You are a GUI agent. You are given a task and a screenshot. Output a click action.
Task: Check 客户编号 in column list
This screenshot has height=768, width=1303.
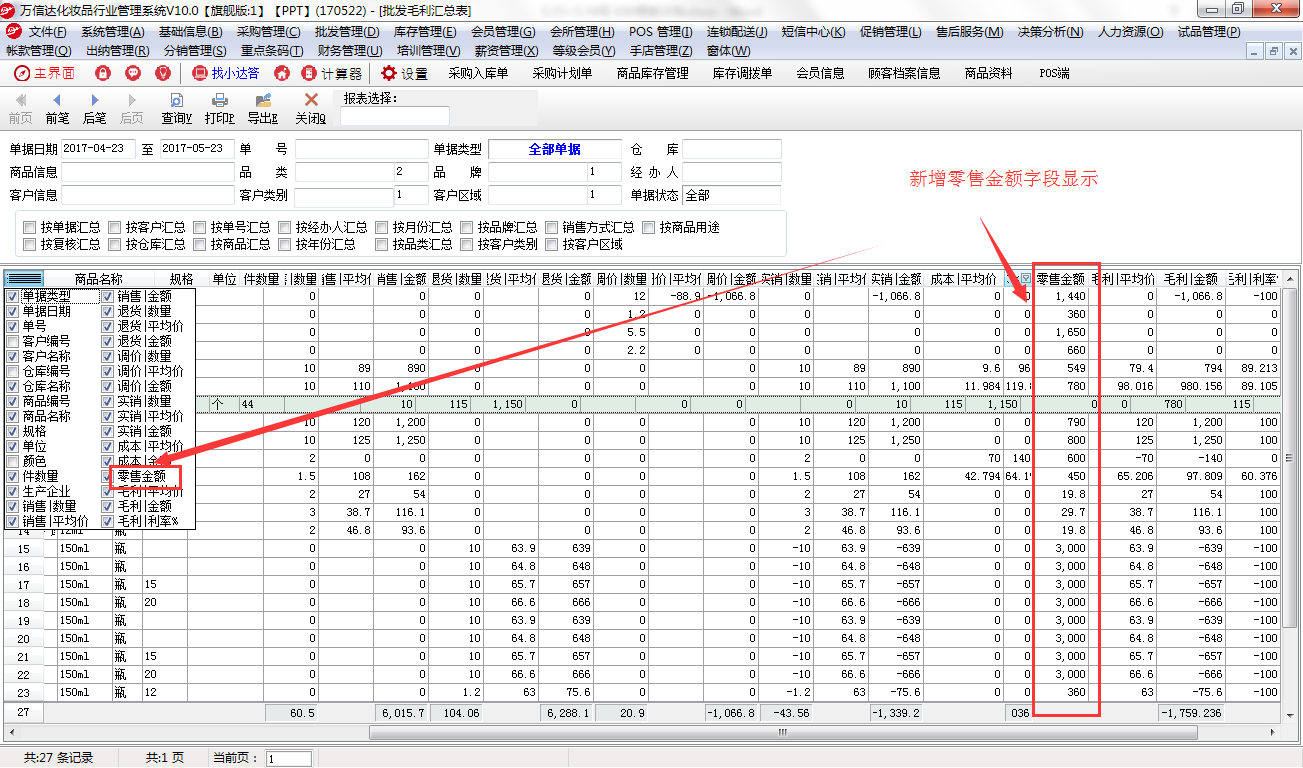(13, 342)
